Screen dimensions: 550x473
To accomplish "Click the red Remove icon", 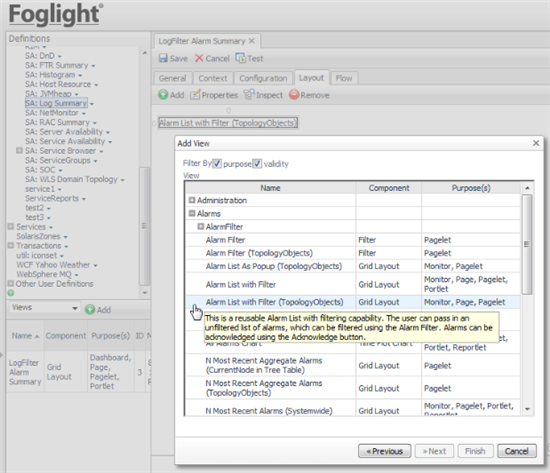I will pos(294,95).
